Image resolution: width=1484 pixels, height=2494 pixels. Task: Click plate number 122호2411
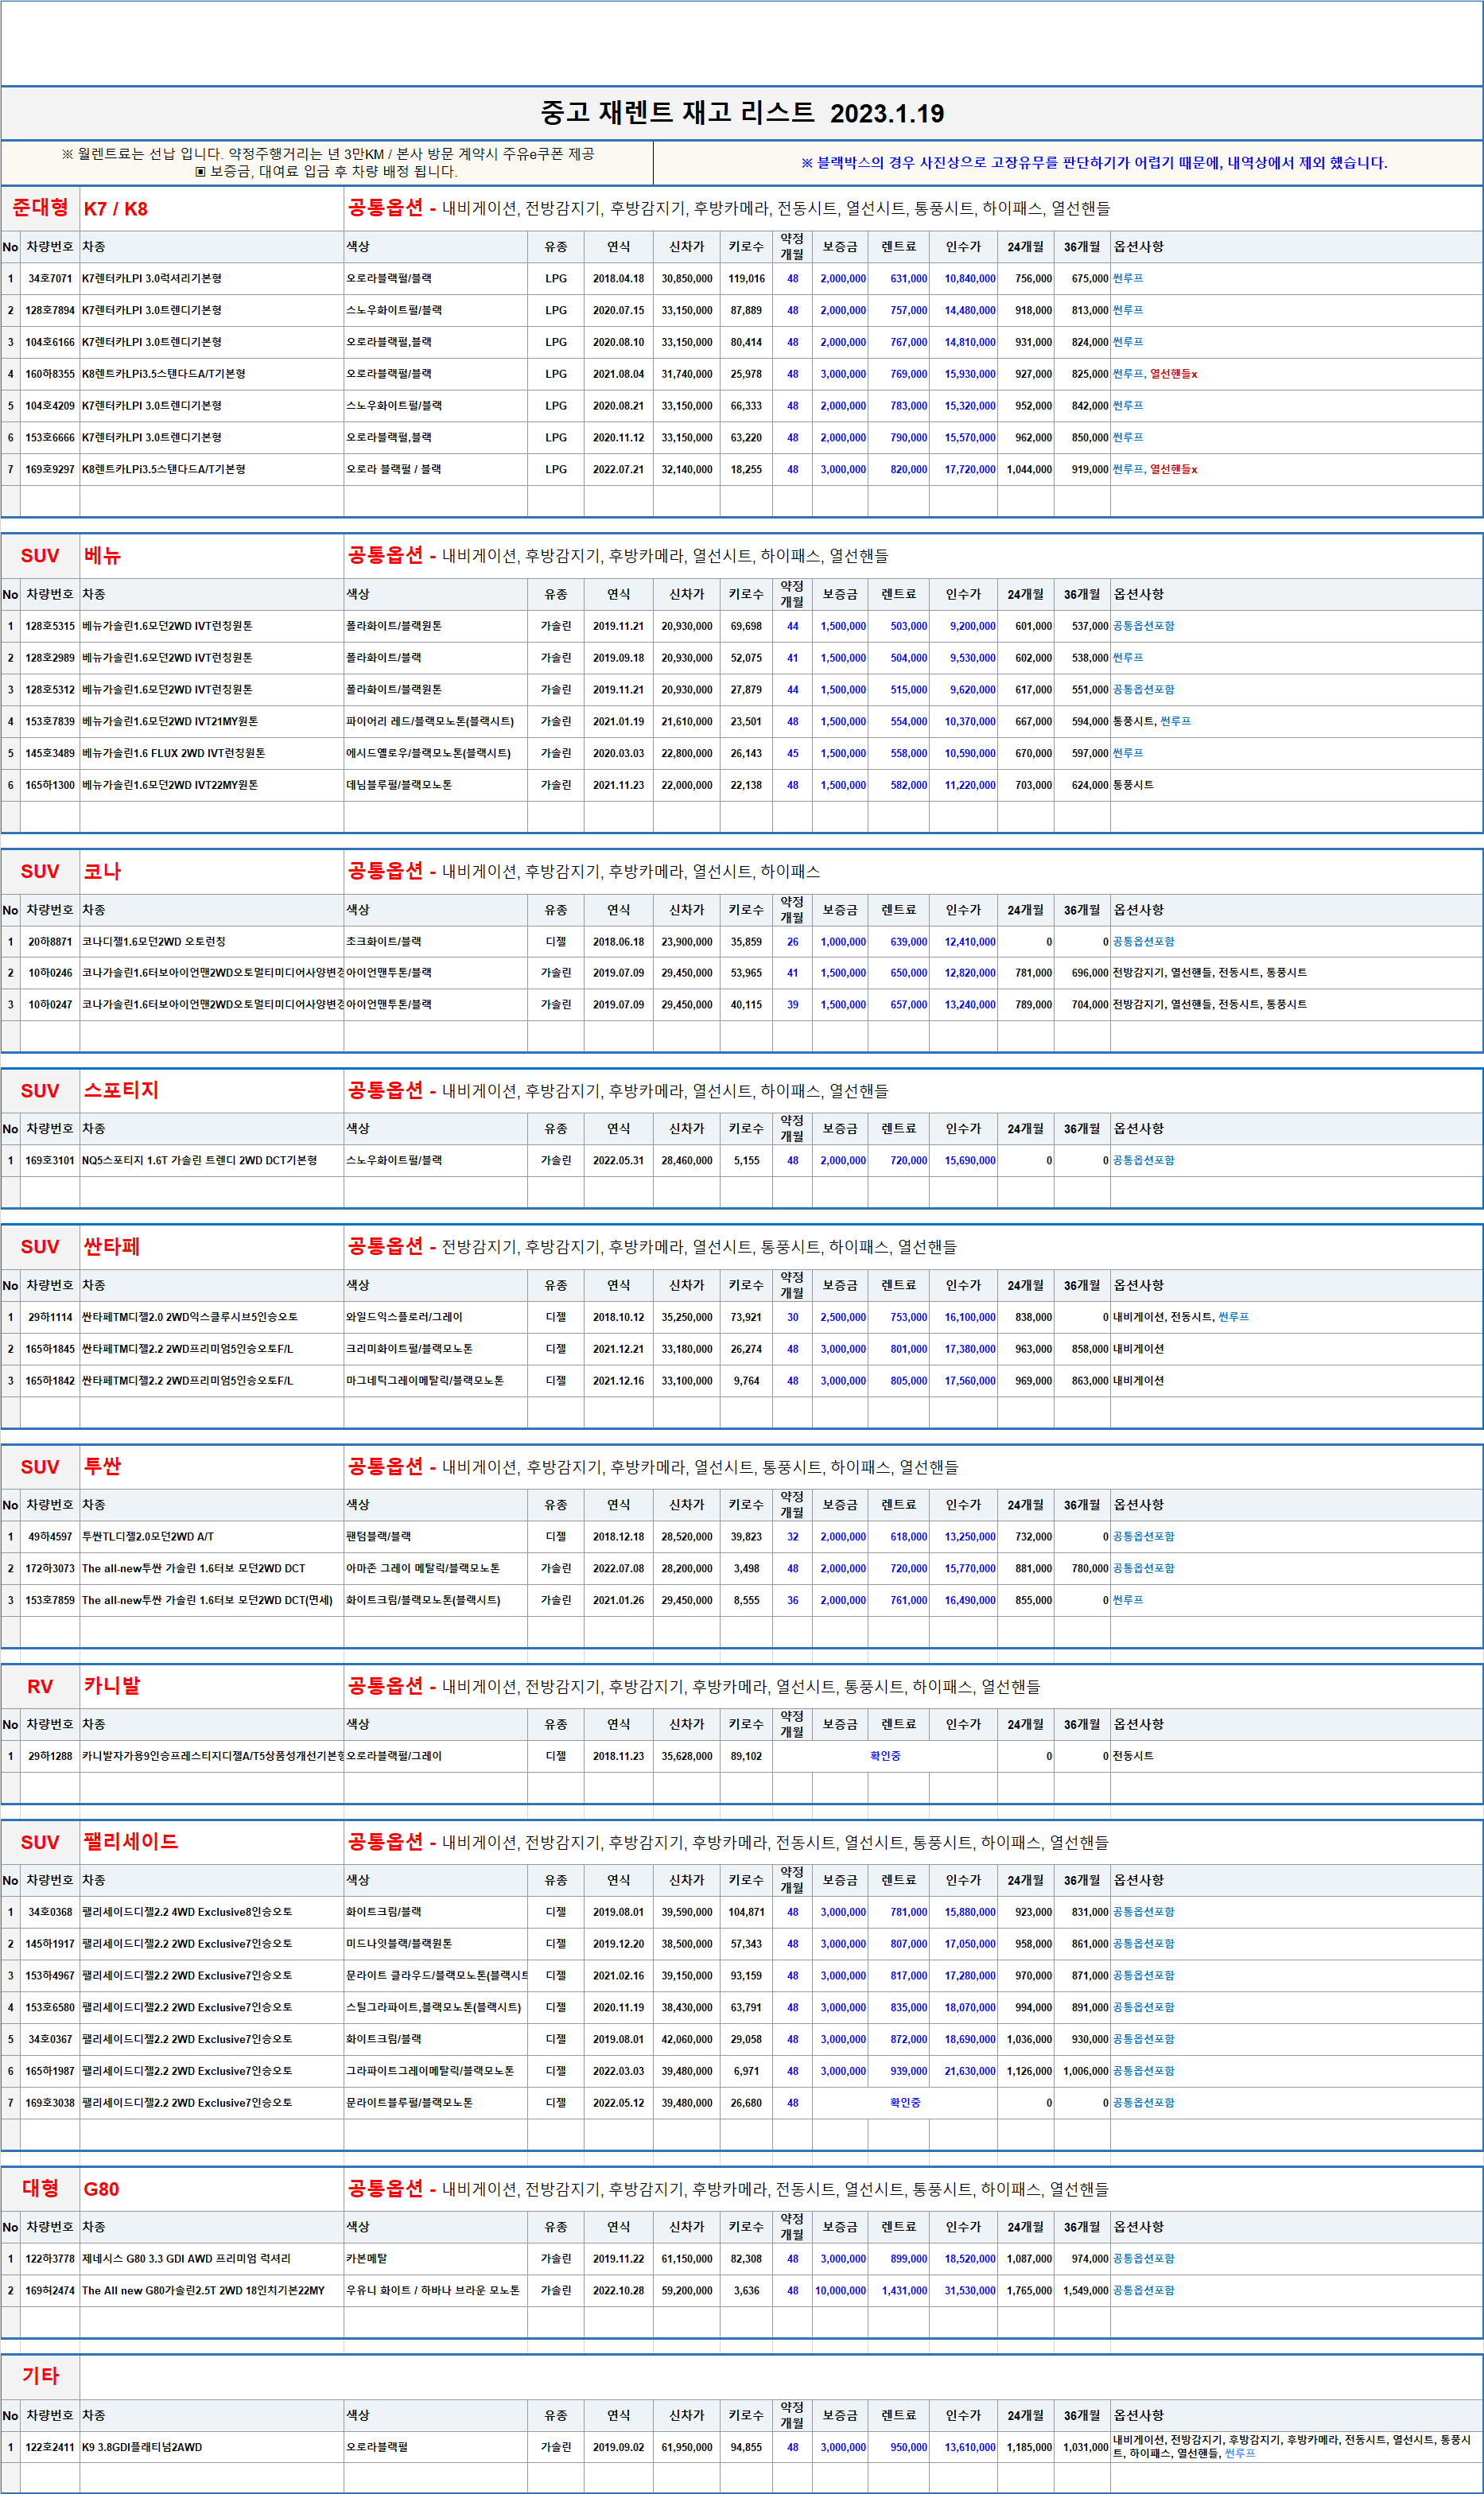click(x=50, y=2448)
